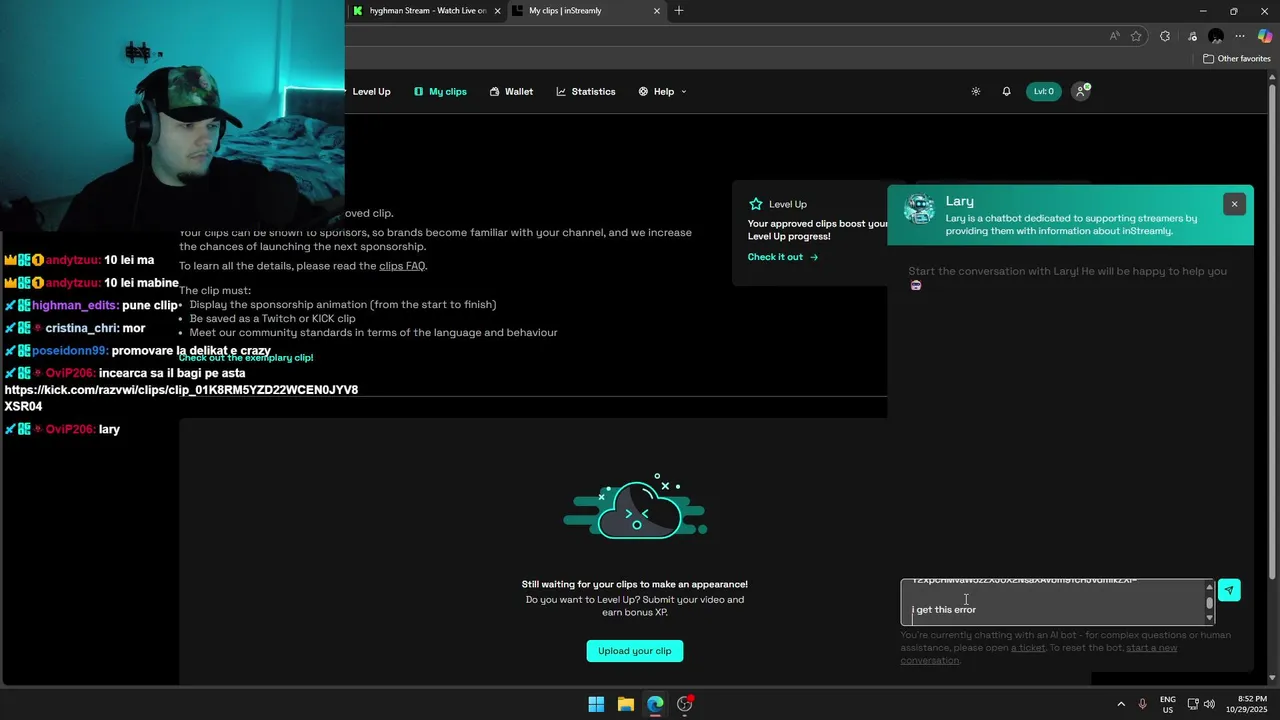Image resolution: width=1280 pixels, height=720 pixels.
Task: Open the Statistics section
Action: pyautogui.click(x=586, y=91)
